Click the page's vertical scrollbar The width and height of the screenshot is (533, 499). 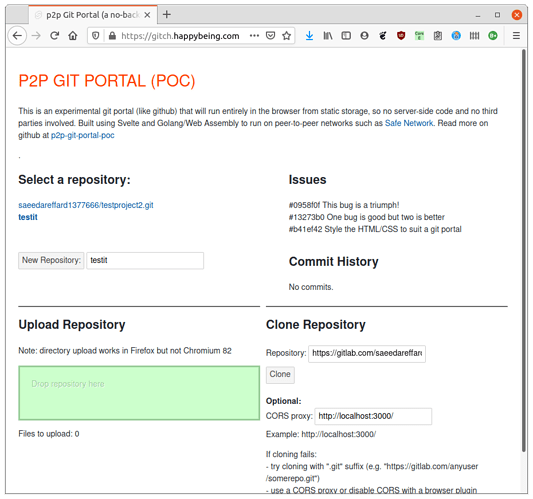pyautogui.click(x=524, y=251)
